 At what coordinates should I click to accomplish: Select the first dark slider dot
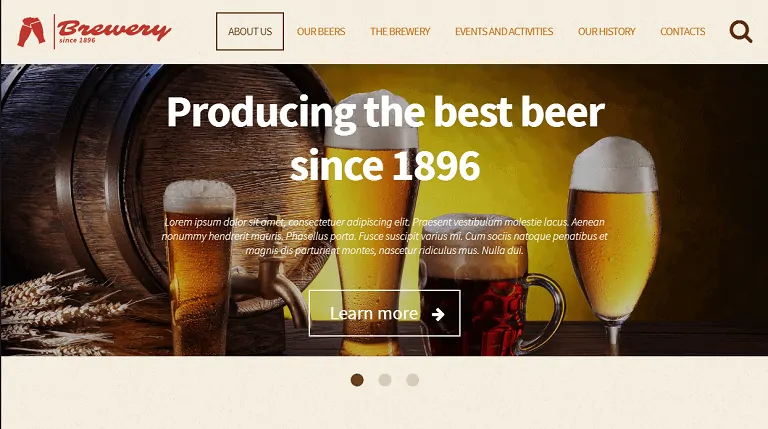tap(357, 380)
